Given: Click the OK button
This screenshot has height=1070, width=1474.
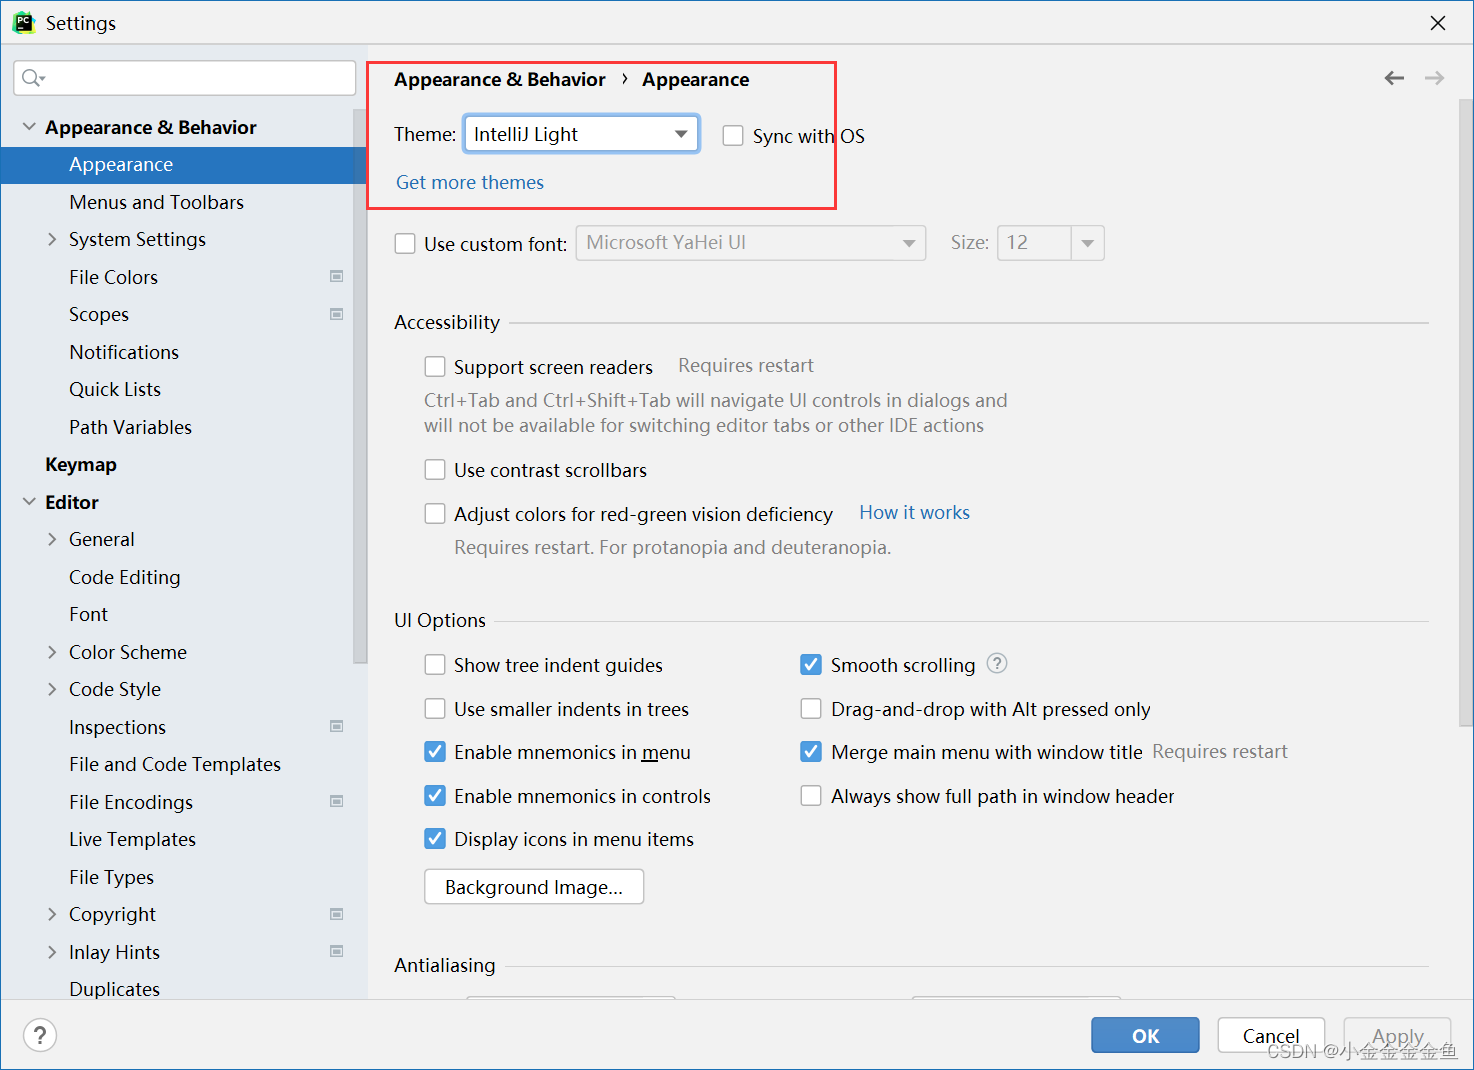Looking at the screenshot, I should (x=1145, y=1035).
